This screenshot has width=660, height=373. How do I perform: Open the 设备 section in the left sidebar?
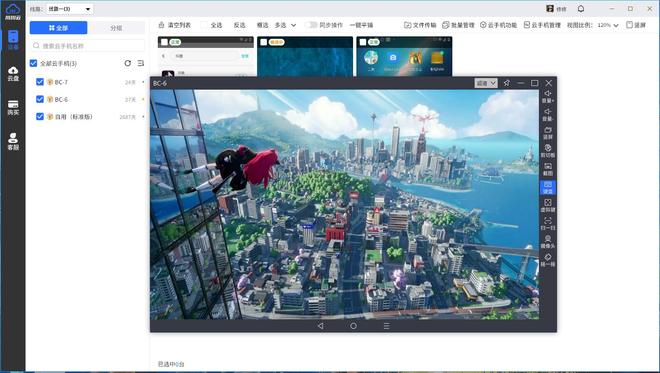click(13, 40)
